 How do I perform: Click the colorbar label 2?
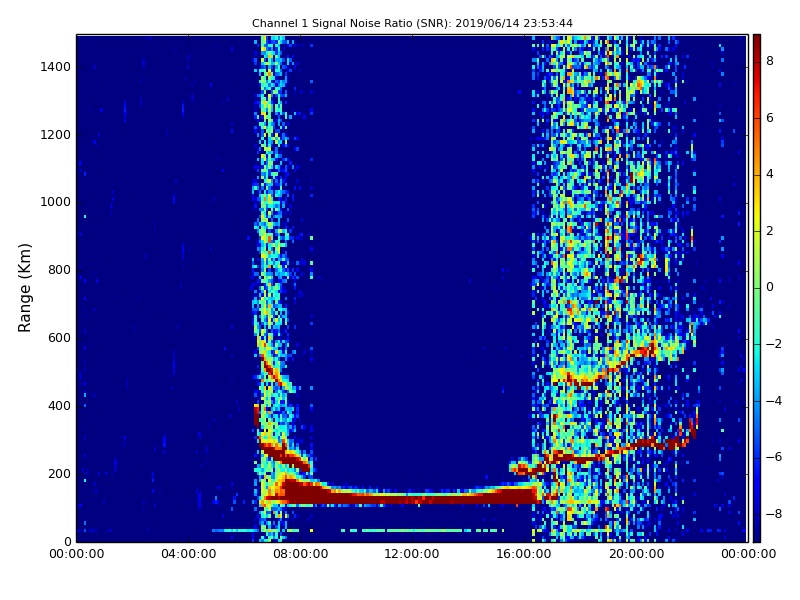pos(770,231)
